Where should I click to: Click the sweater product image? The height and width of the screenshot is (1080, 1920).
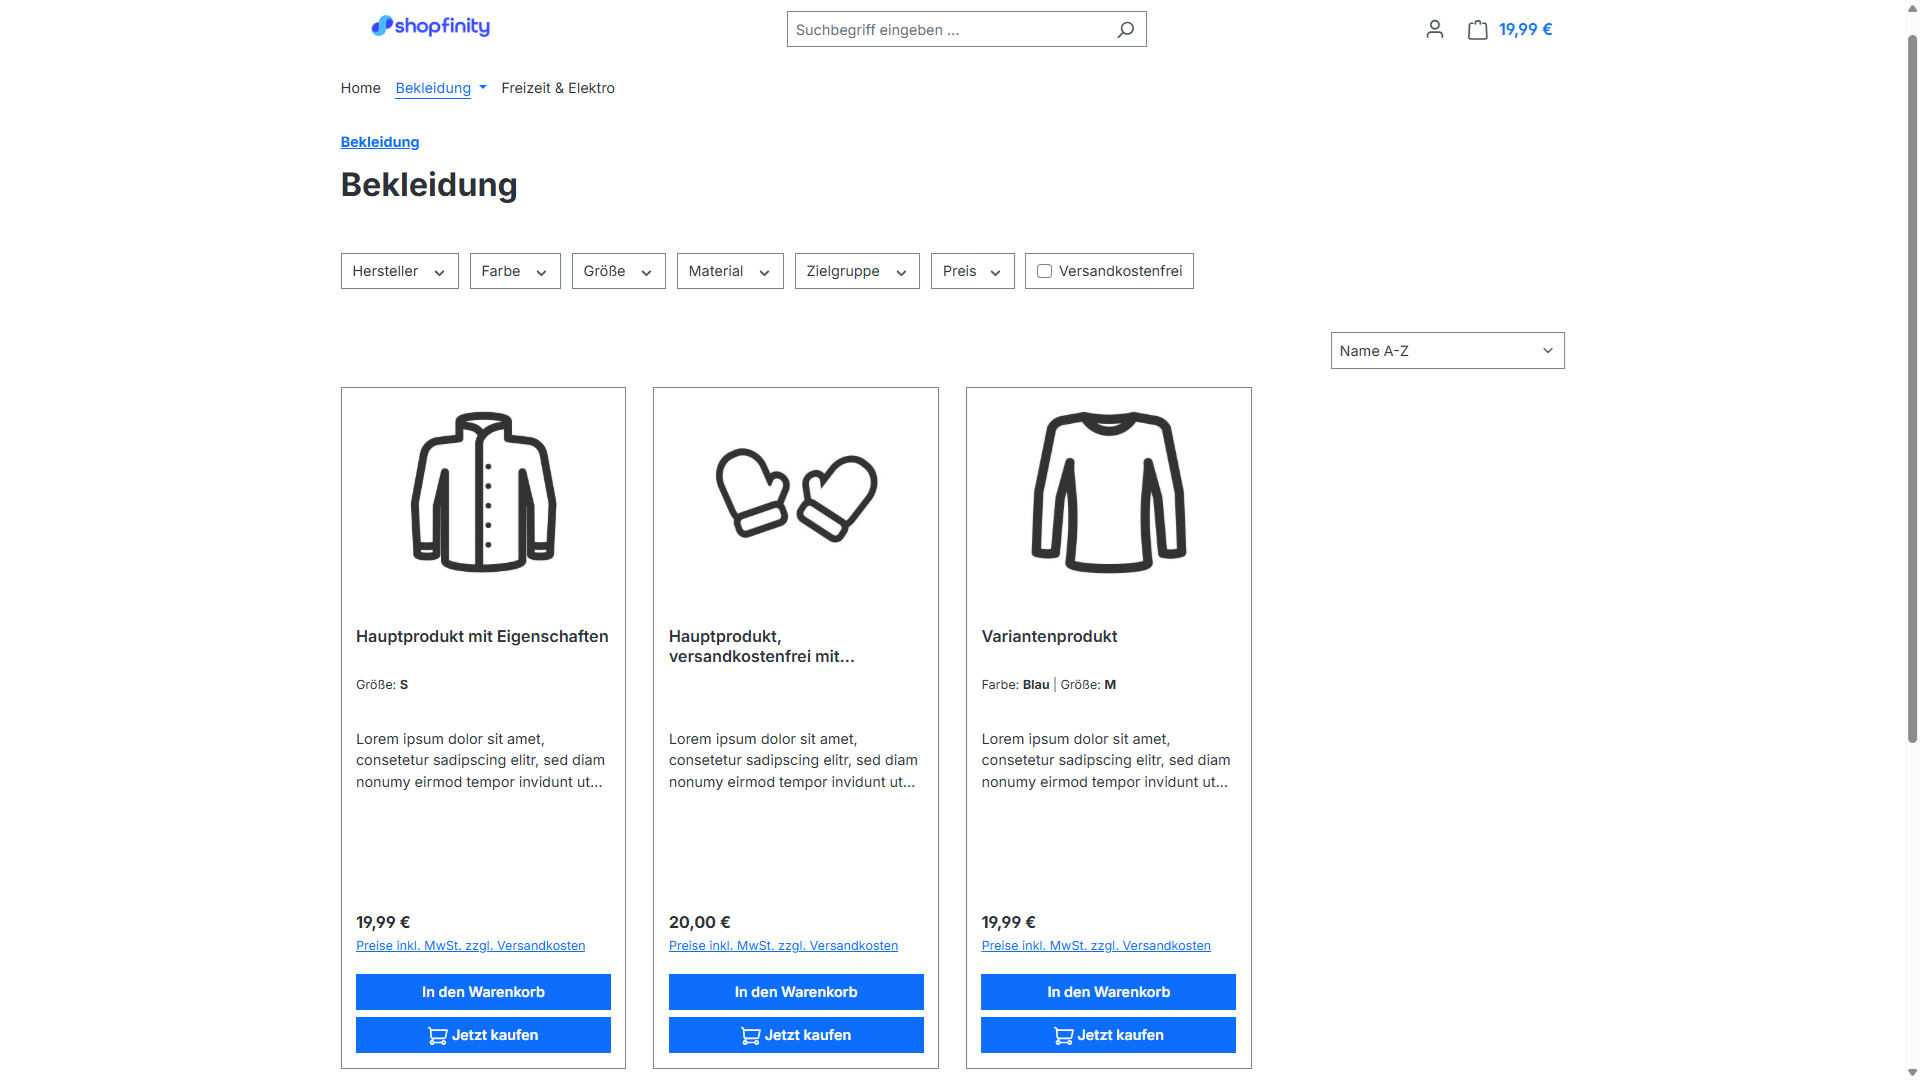point(1109,492)
